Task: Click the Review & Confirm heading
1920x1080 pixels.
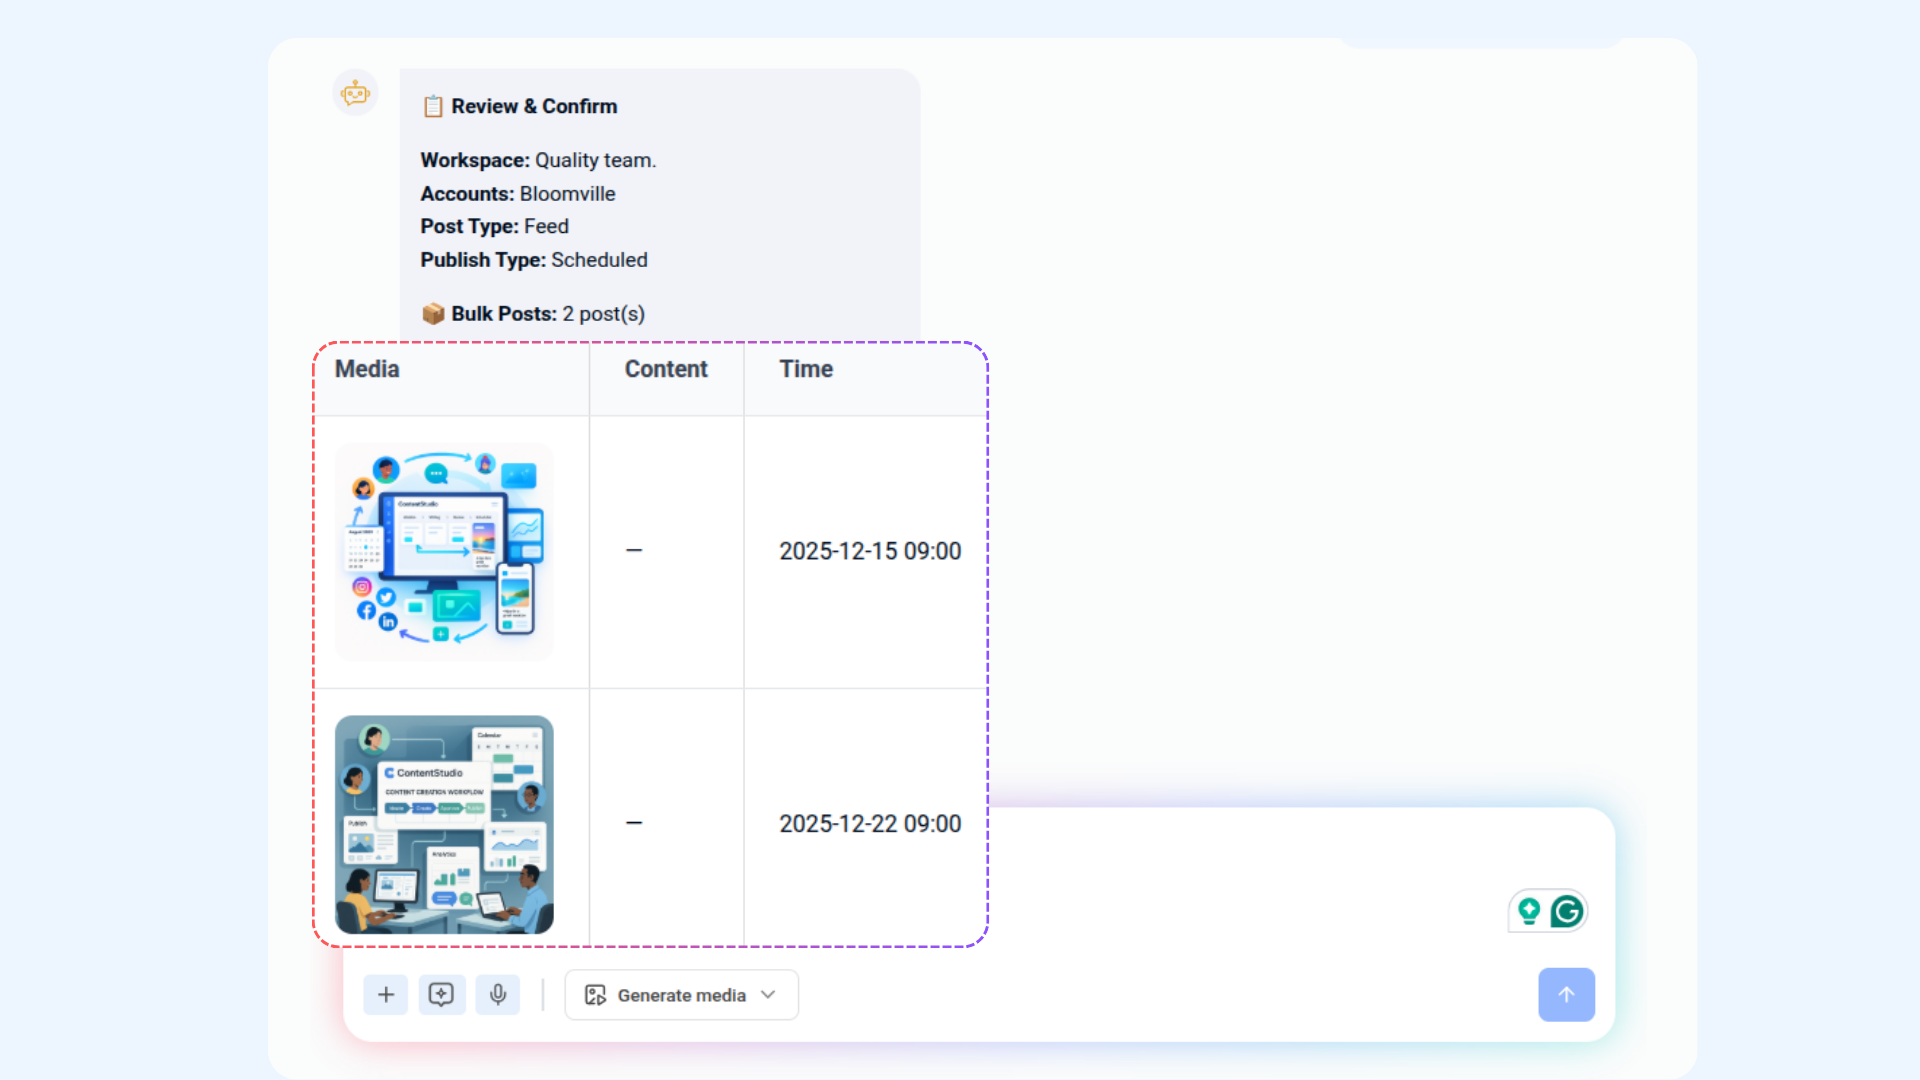Action: (x=533, y=106)
